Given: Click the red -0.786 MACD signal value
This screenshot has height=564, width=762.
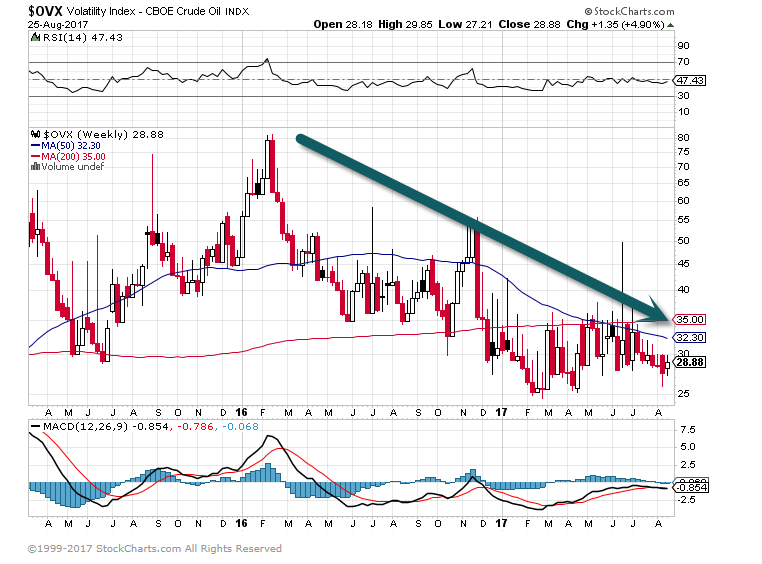Looking at the screenshot, I should tap(196, 427).
